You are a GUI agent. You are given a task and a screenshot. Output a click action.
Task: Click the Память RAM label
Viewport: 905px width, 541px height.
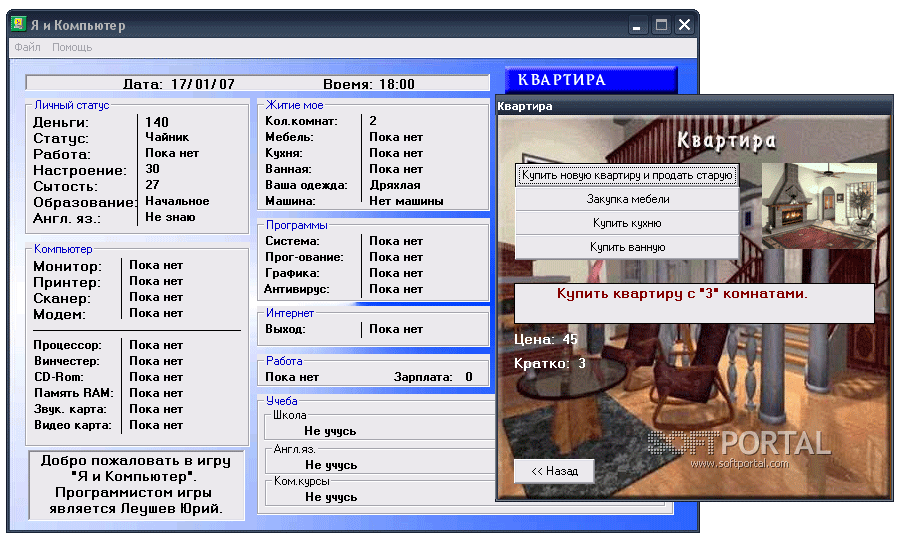[x=73, y=393]
